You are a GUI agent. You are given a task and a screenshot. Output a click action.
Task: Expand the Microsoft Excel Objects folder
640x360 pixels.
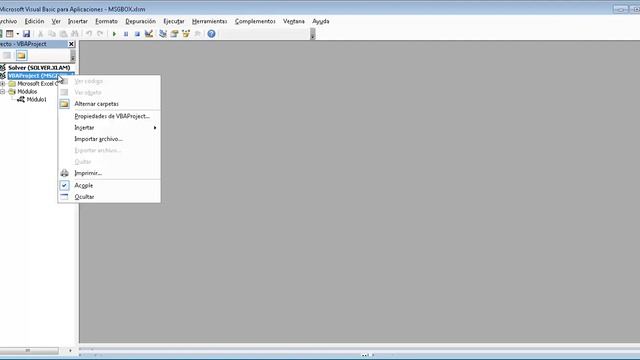(x=3, y=84)
